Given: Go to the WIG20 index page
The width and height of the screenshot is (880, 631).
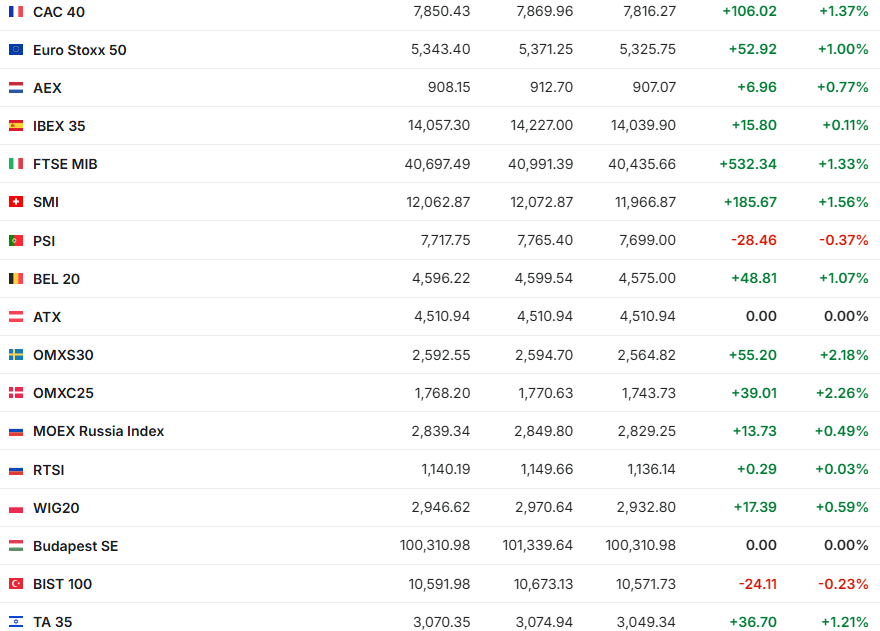Looking at the screenshot, I should click(x=56, y=508).
